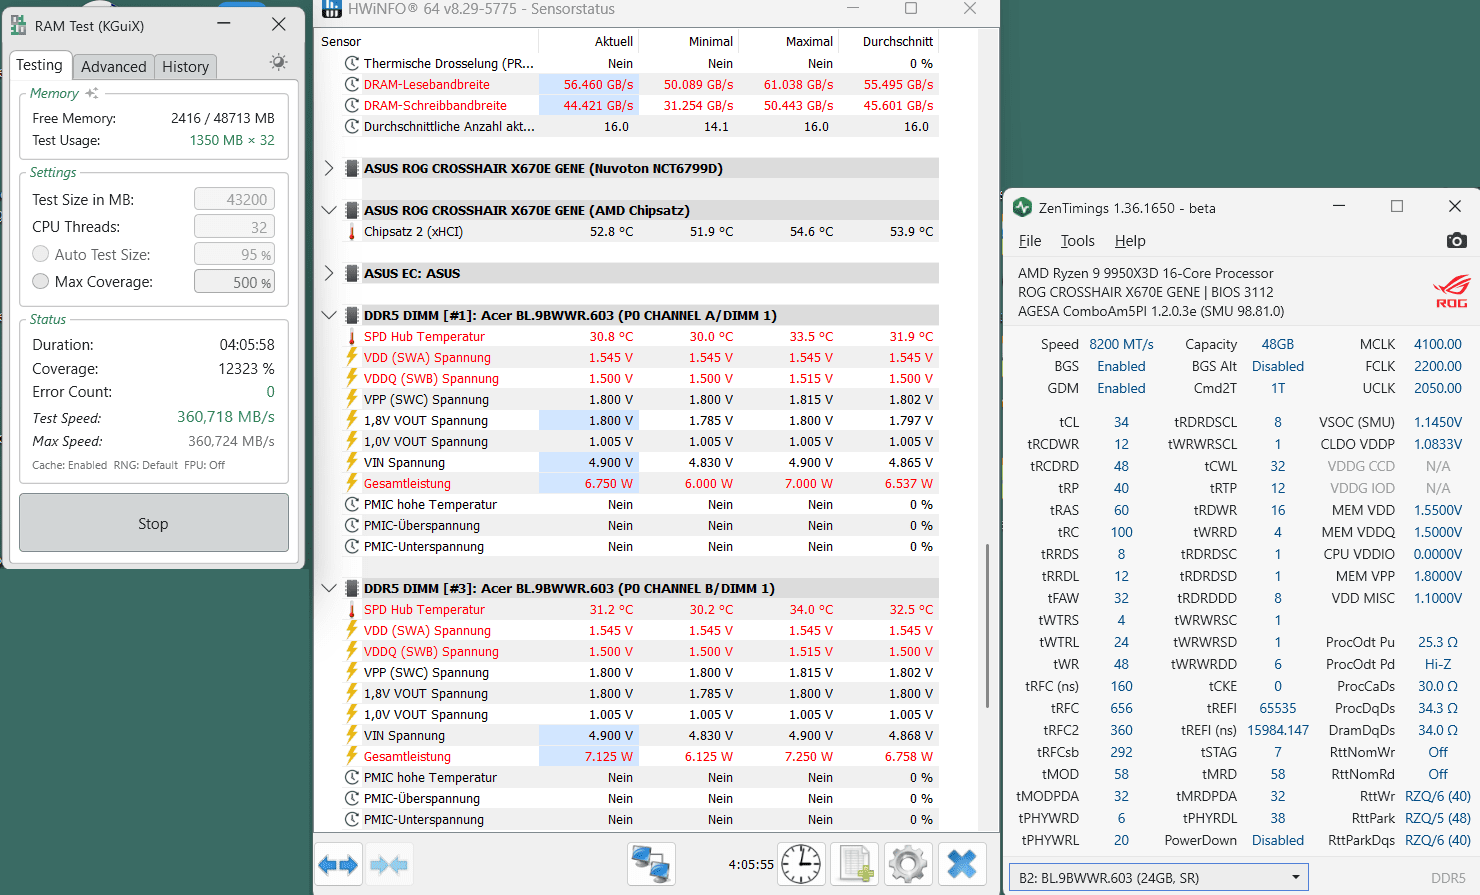This screenshot has height=895, width=1480.
Task: Click the DIMM #1 Gesamtleistung current value 6.750 W
Action: (x=609, y=484)
